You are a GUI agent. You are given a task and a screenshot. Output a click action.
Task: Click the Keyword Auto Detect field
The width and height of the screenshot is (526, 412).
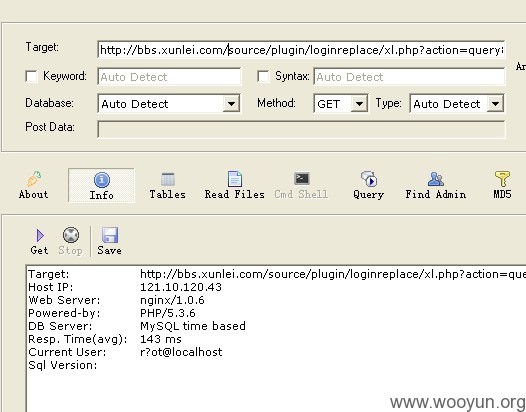pos(169,76)
